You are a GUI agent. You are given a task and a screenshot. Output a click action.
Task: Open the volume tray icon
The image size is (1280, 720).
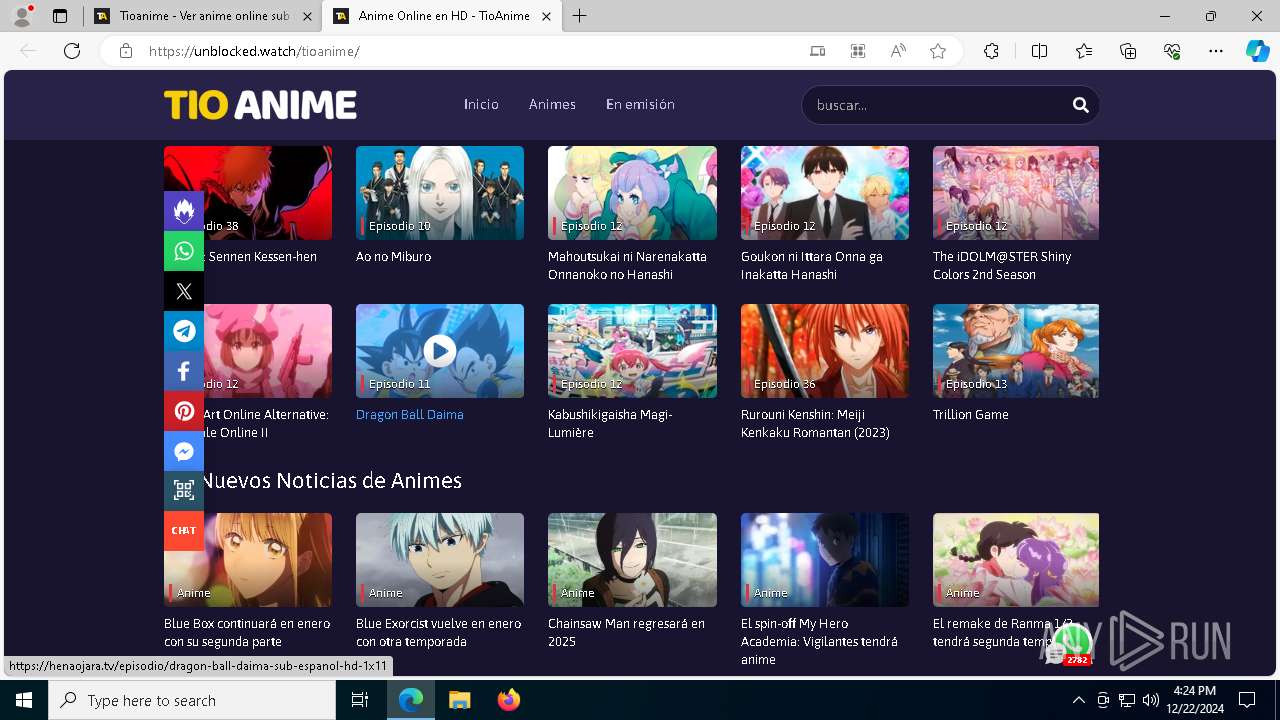click(x=1151, y=700)
